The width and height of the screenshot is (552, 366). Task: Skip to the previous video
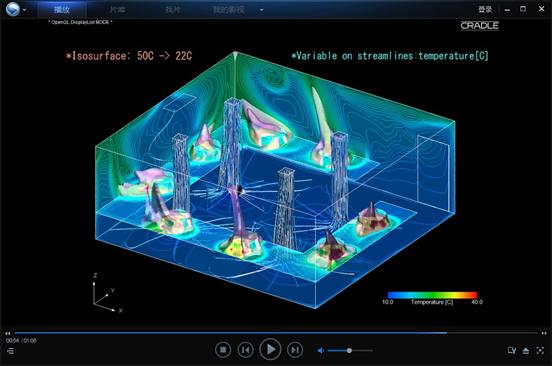(x=245, y=350)
